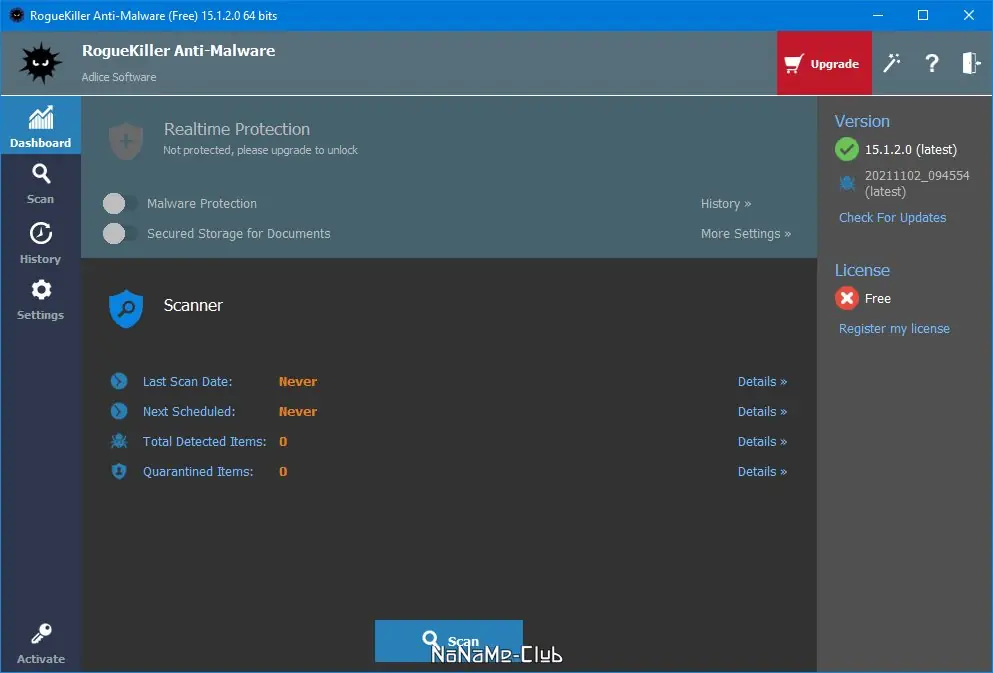993x673 pixels.
Task: Open help with the question mark icon
Action: (932, 63)
